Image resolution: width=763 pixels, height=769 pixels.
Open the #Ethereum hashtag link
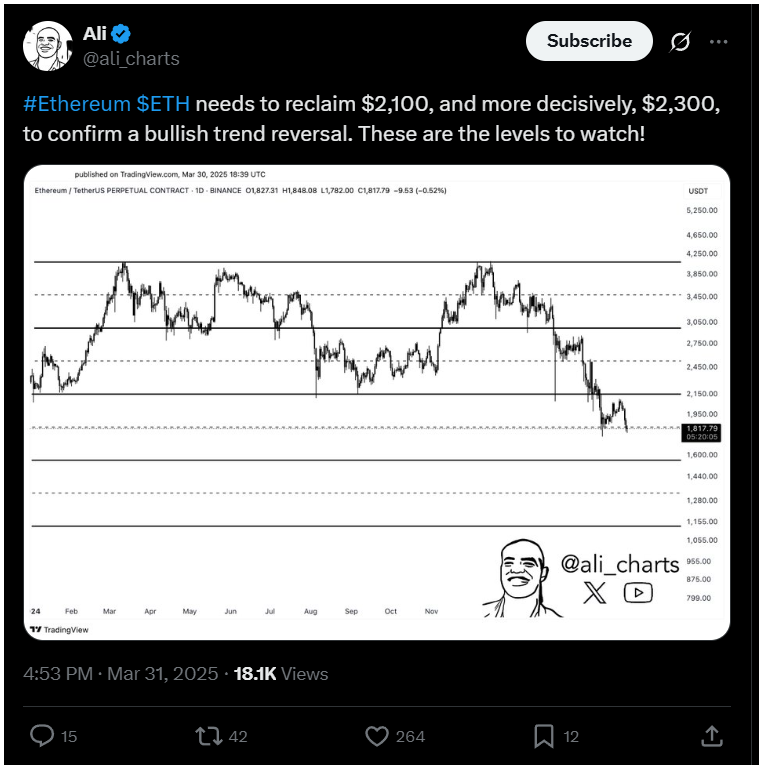pos(76,104)
